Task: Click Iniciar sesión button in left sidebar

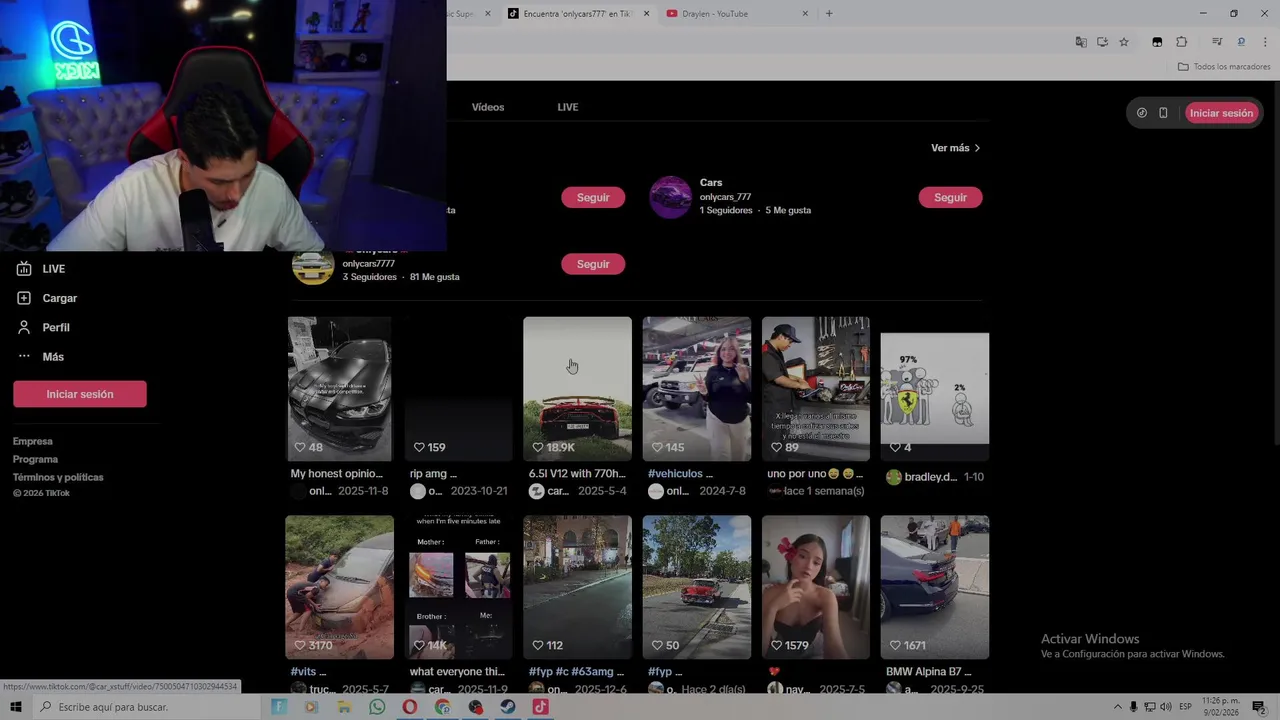Action: (80, 394)
